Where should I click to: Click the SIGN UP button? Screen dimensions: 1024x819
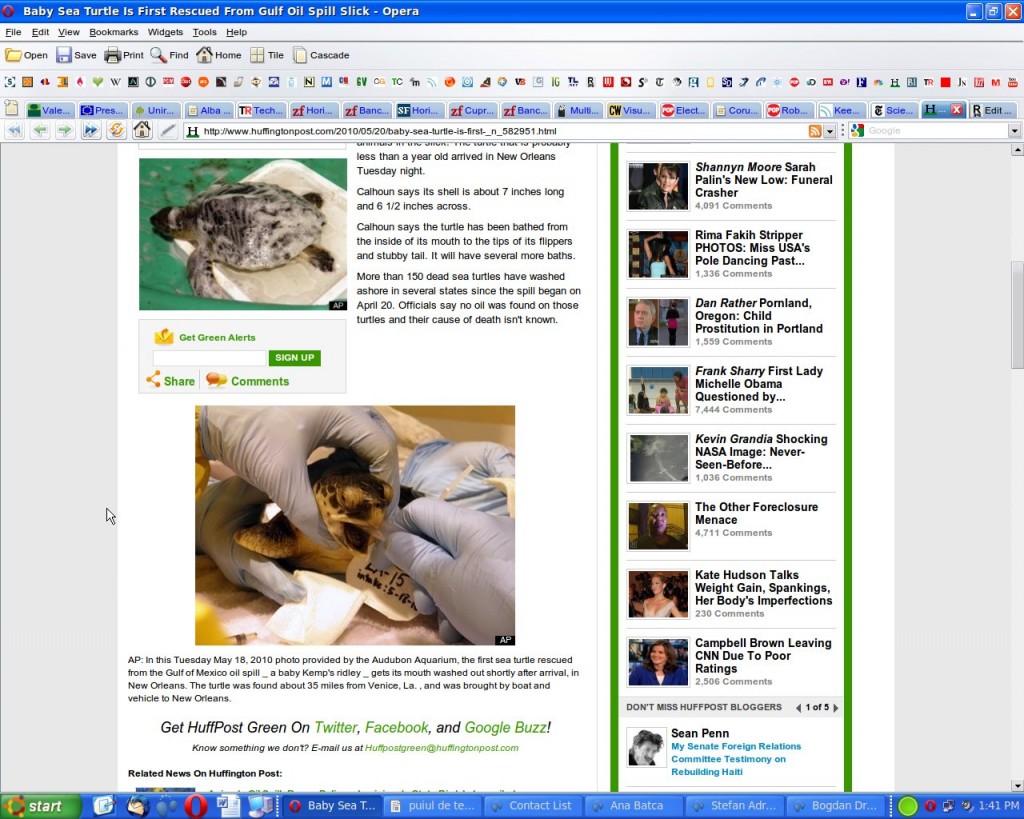tap(295, 358)
